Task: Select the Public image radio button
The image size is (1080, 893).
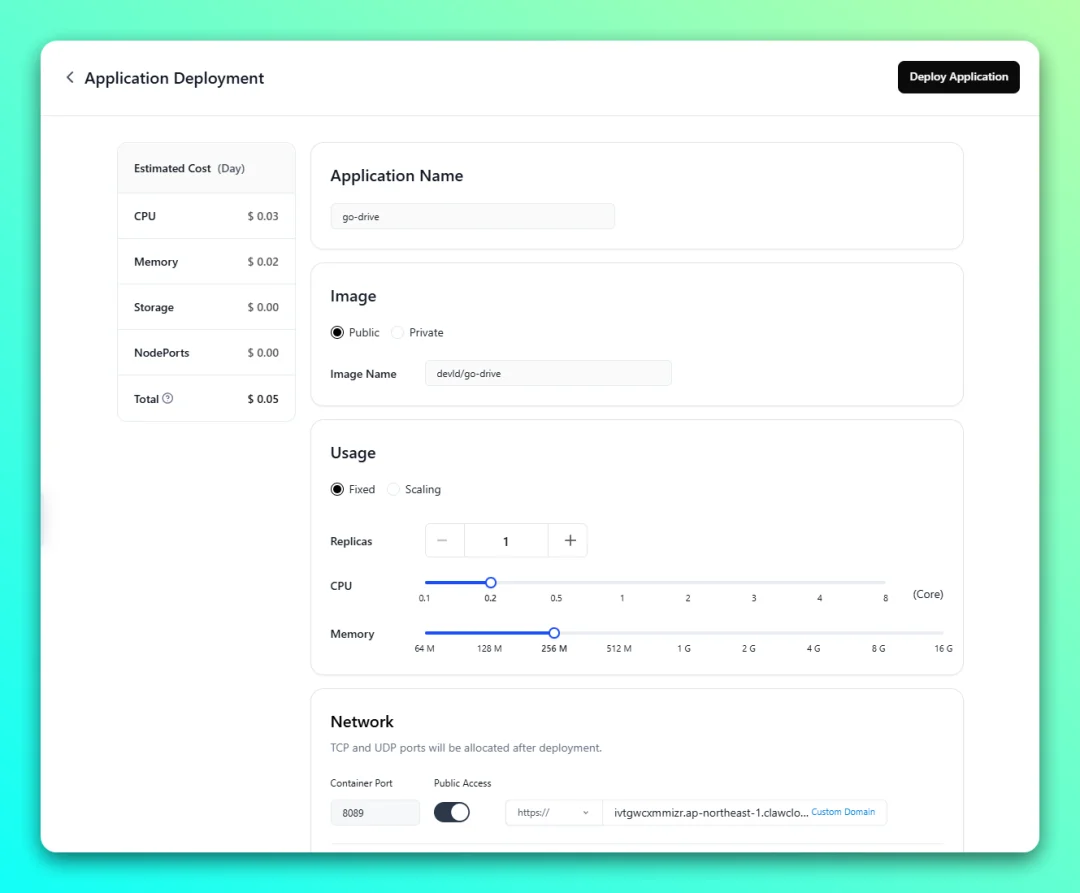Action: coord(337,333)
